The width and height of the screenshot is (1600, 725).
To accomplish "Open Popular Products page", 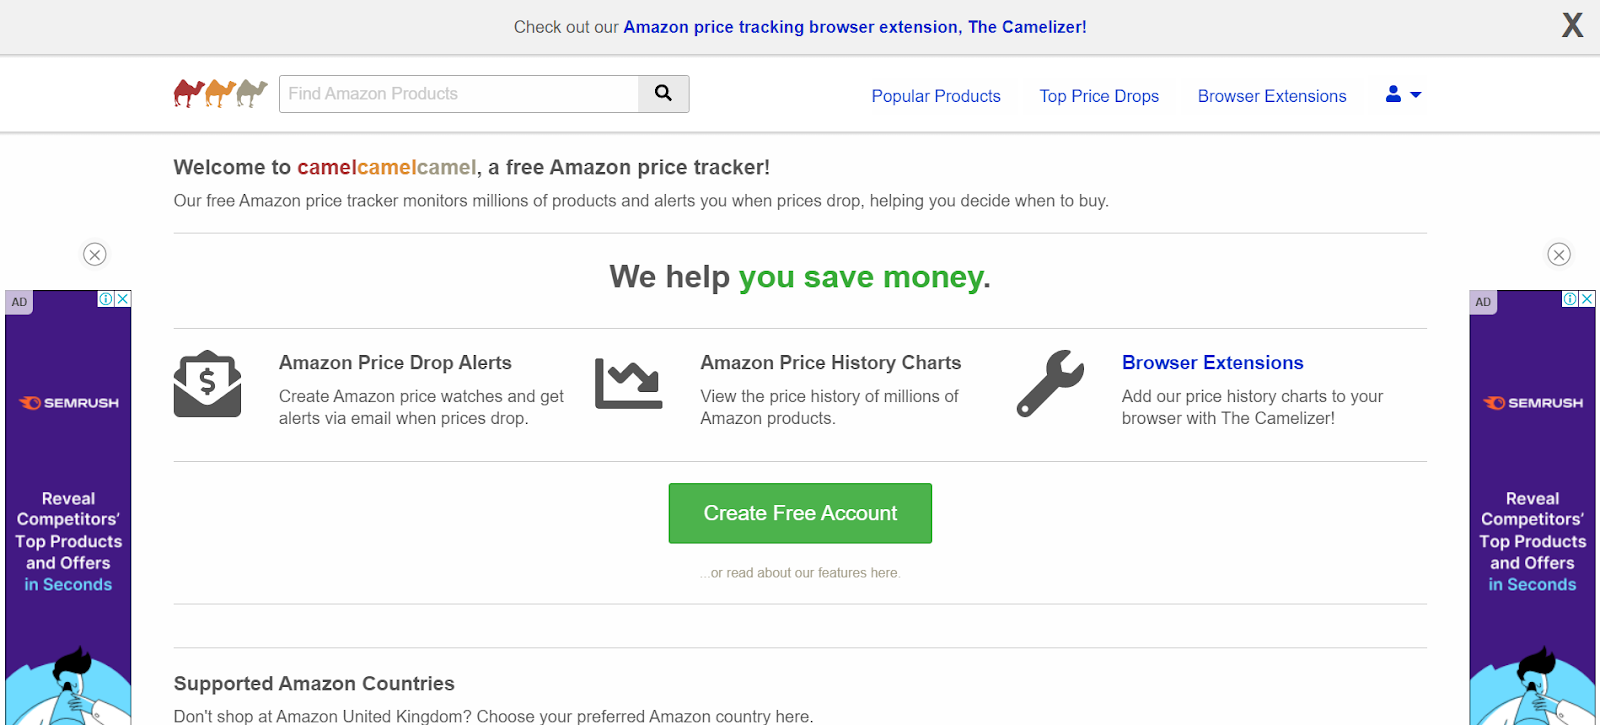I will coord(936,96).
